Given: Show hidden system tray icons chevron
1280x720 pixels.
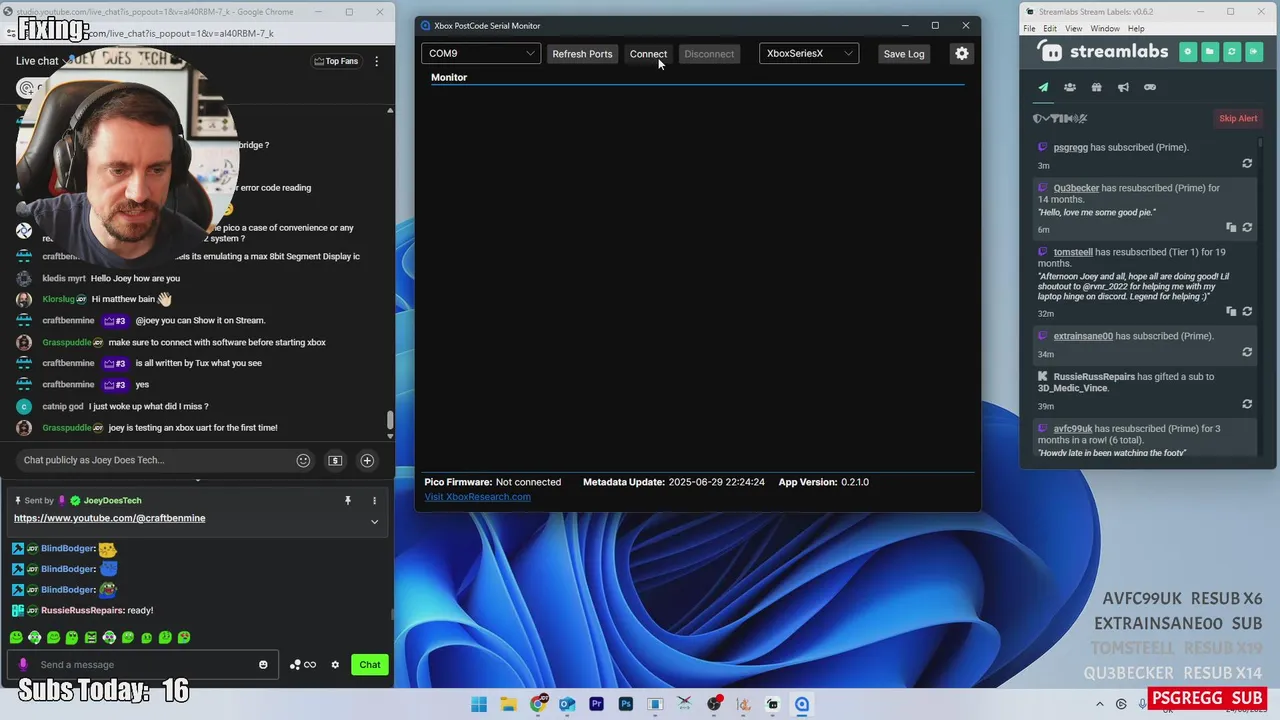Looking at the screenshot, I should pos(1100,704).
